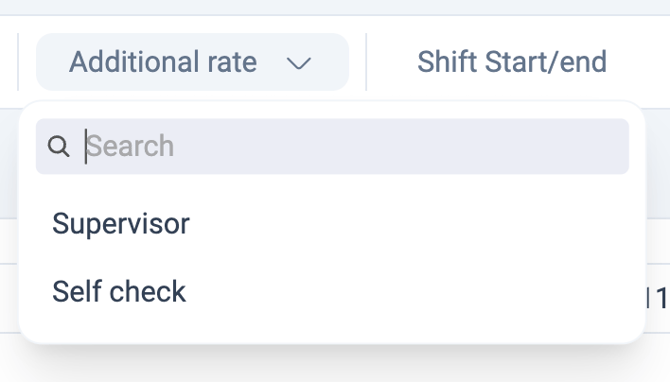Open the Additional rate dropdown
The image size is (670, 382).
[x=192, y=62]
